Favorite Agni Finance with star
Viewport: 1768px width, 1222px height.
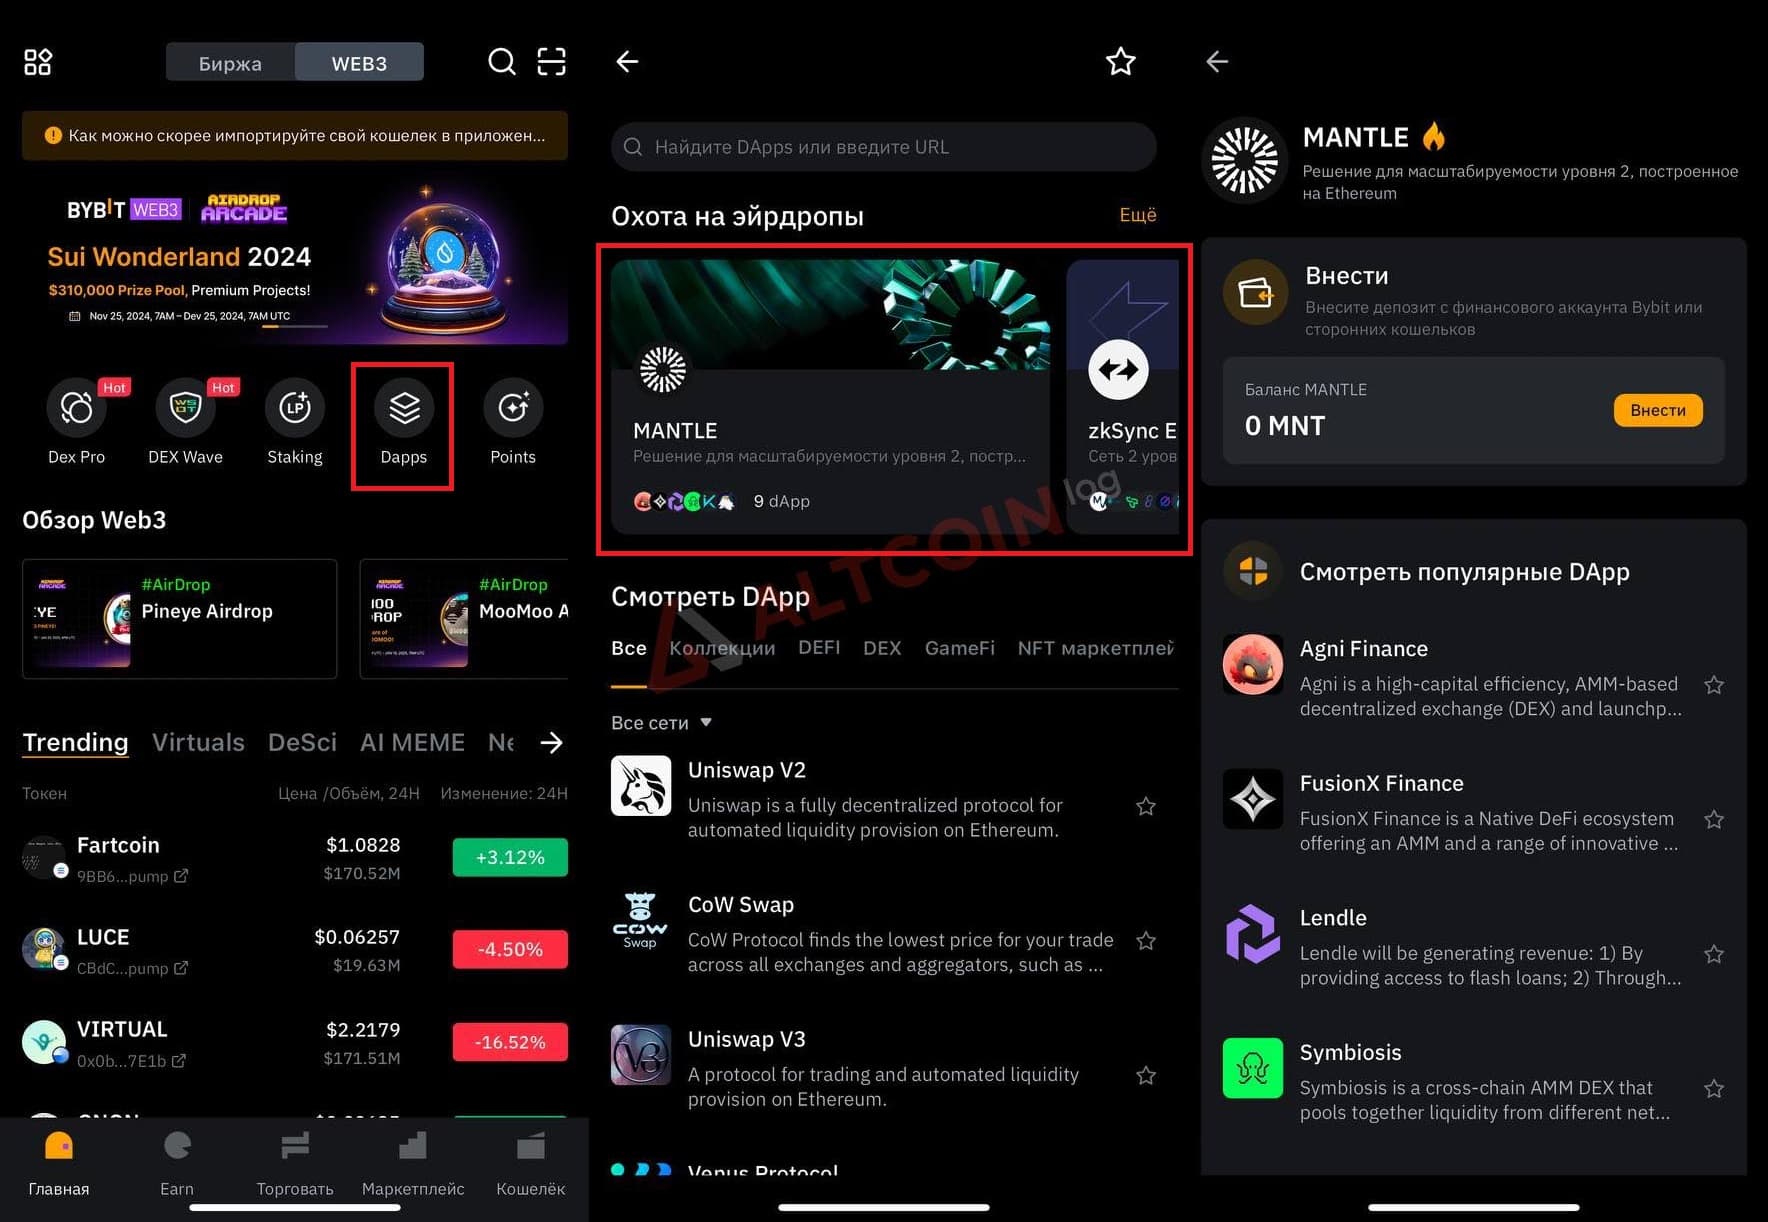[x=1714, y=685]
